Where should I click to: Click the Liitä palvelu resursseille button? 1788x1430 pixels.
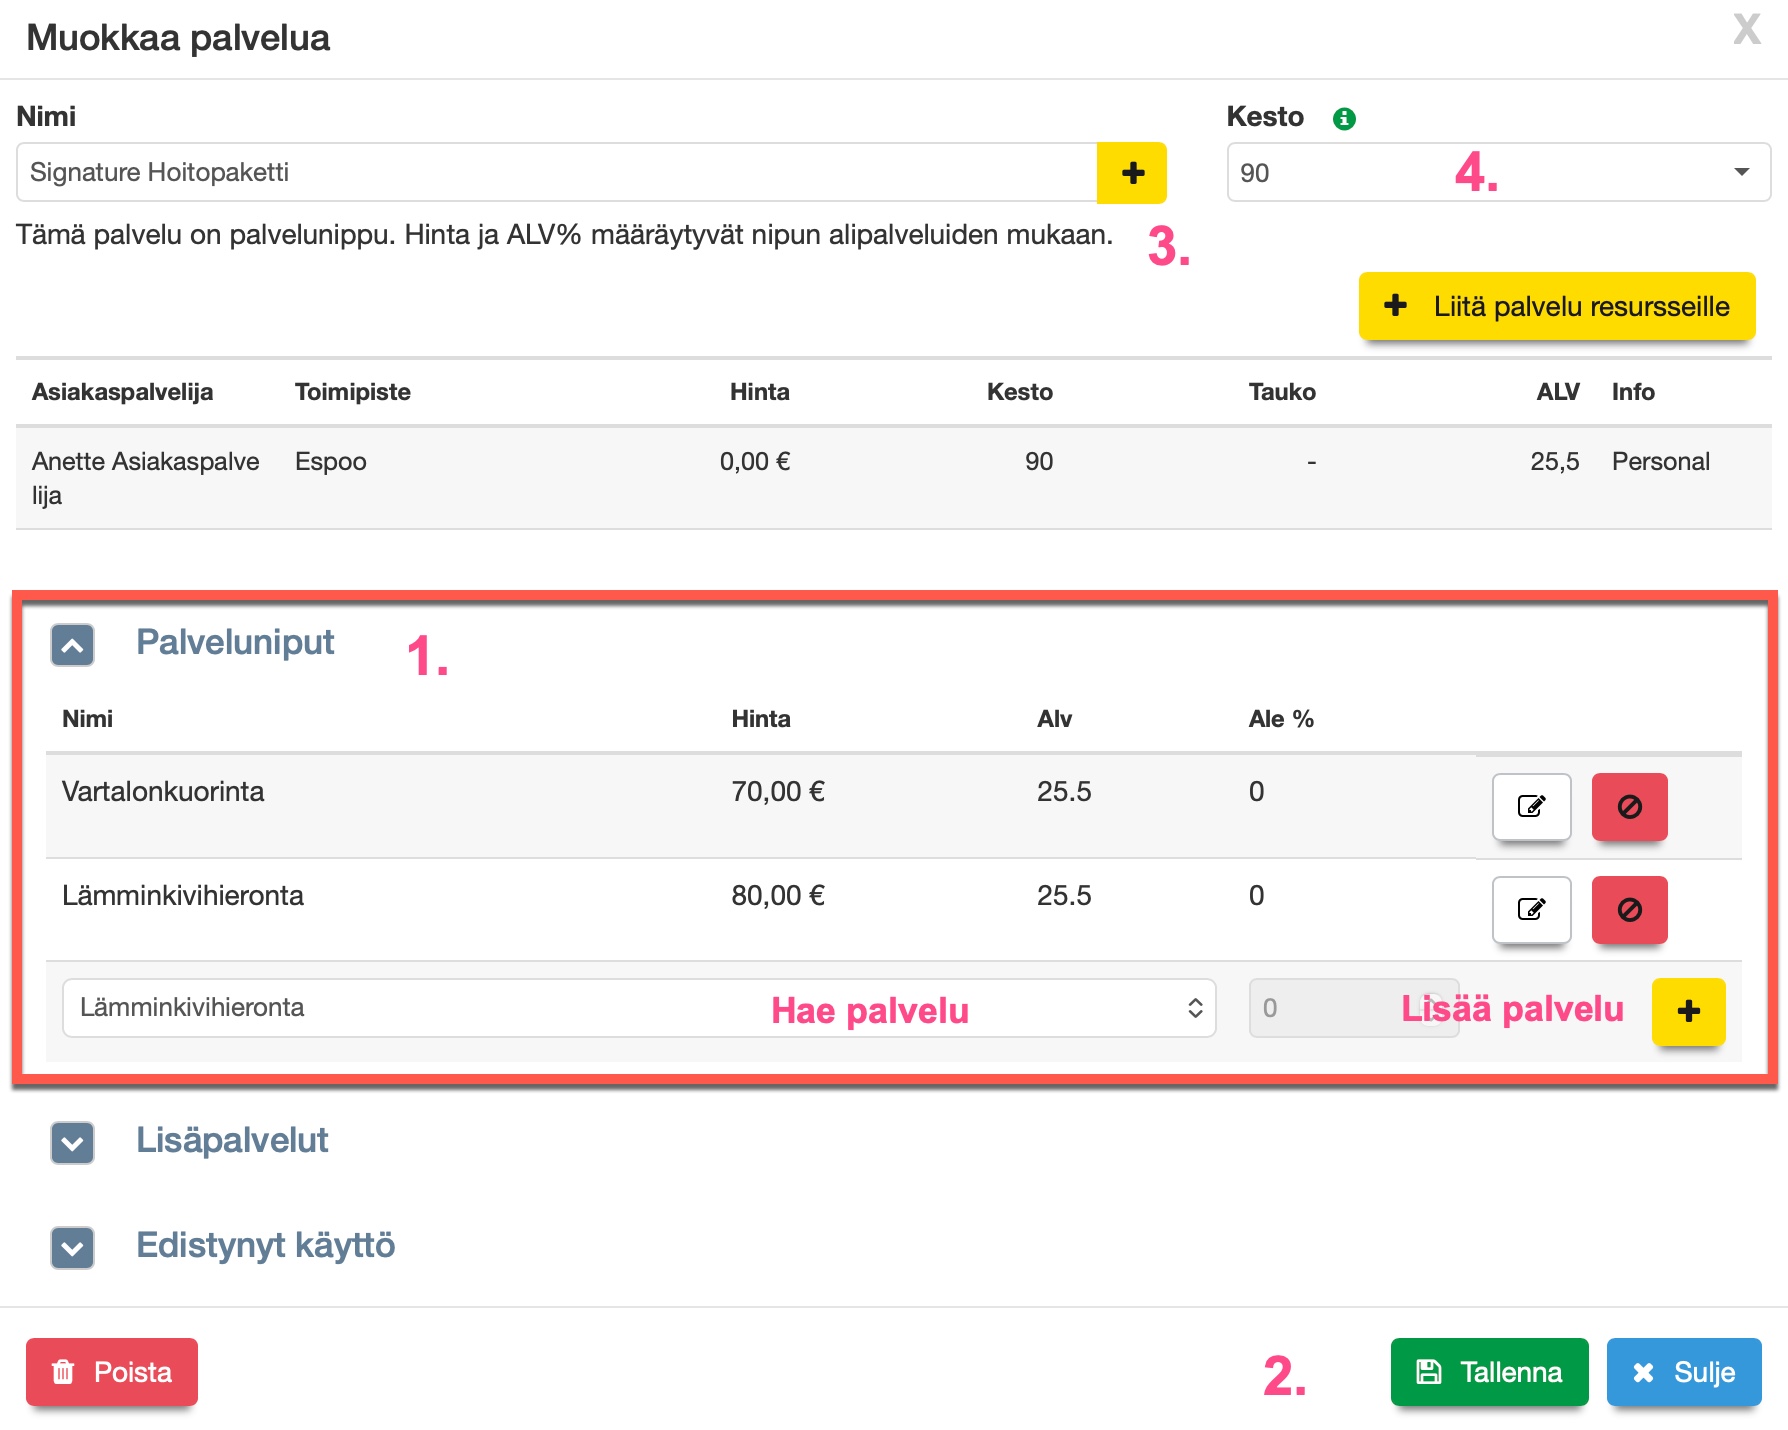[1556, 306]
